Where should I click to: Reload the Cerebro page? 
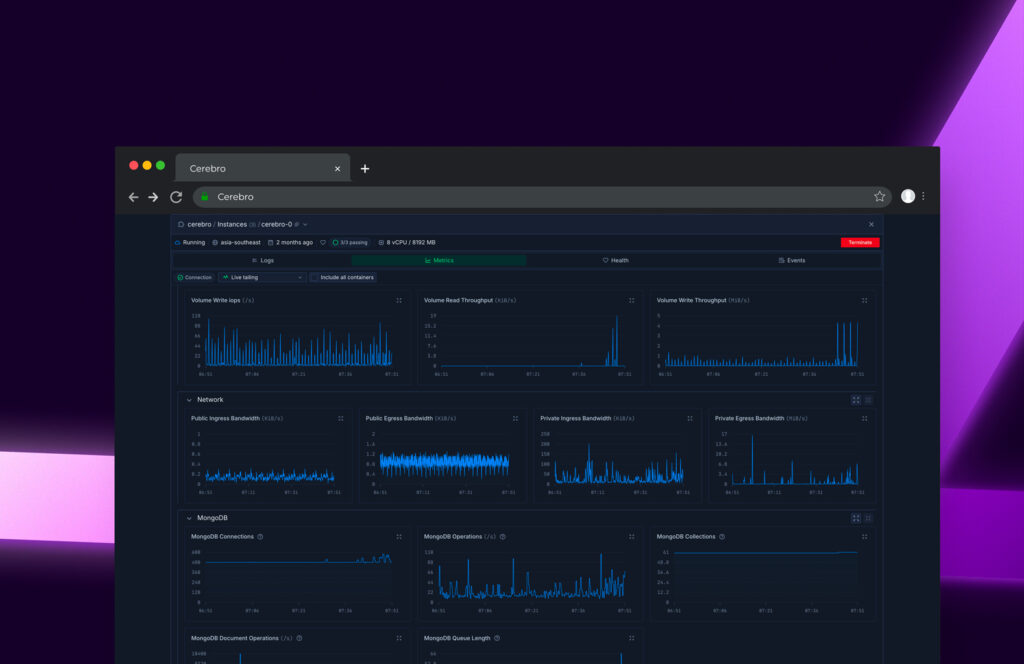pyautogui.click(x=176, y=197)
